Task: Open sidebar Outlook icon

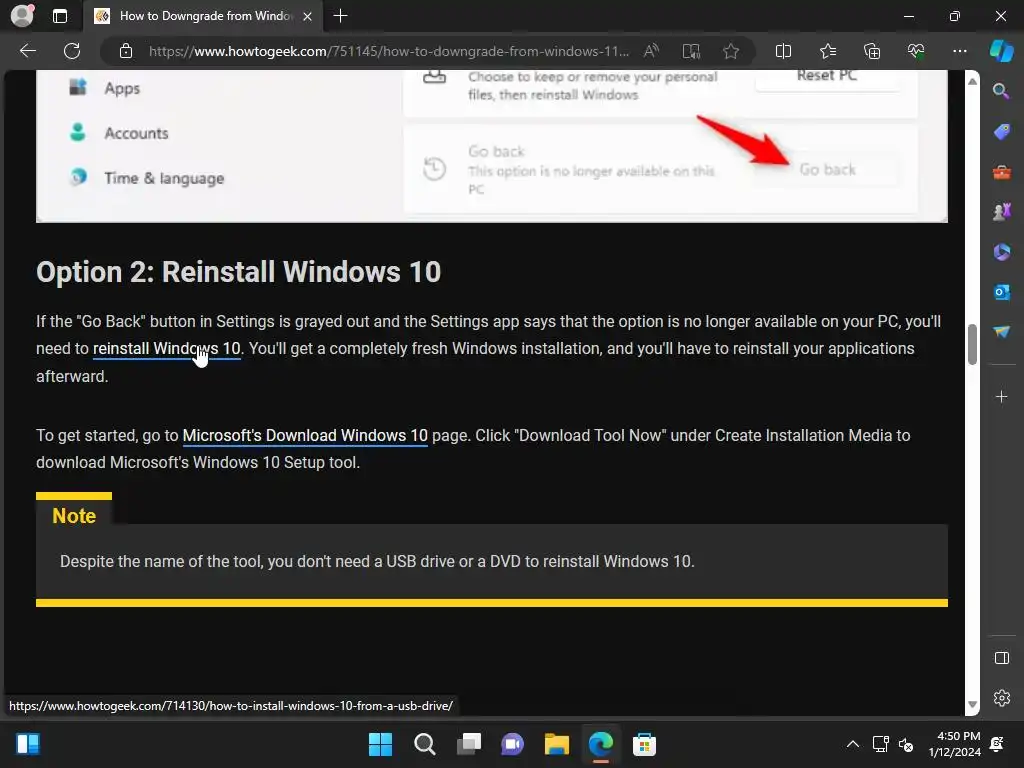Action: tap(1001, 292)
